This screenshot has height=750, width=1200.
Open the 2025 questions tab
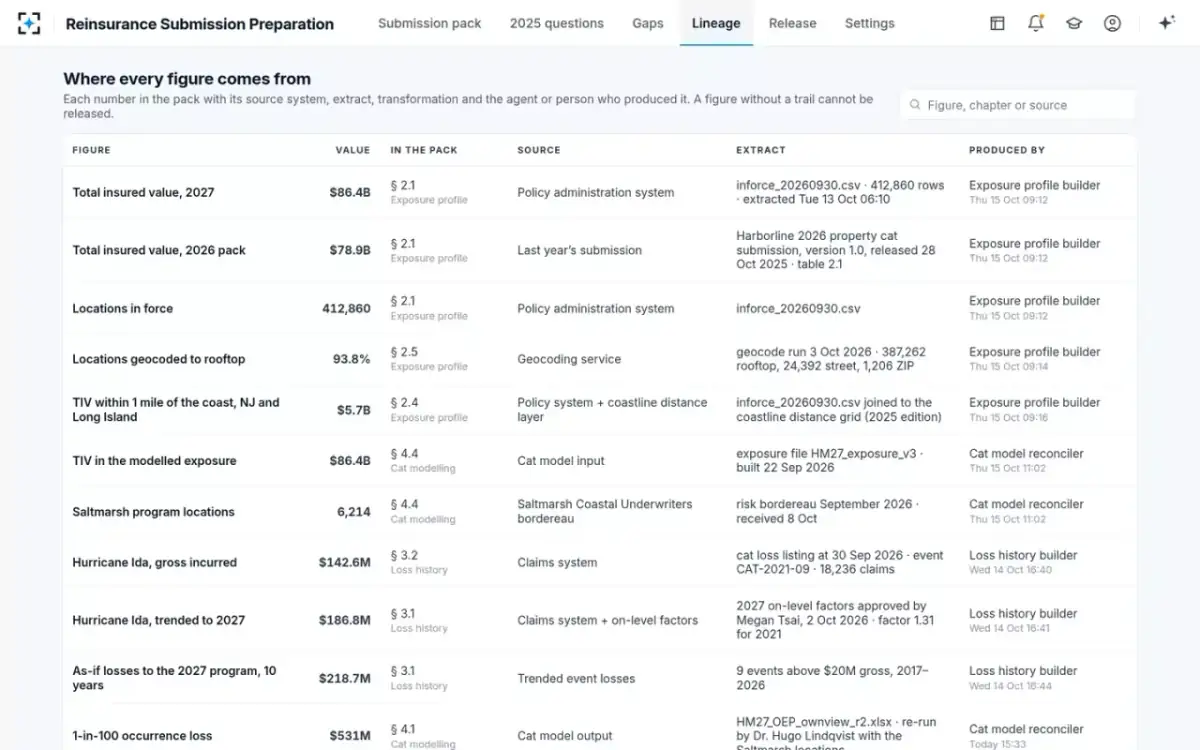point(557,23)
